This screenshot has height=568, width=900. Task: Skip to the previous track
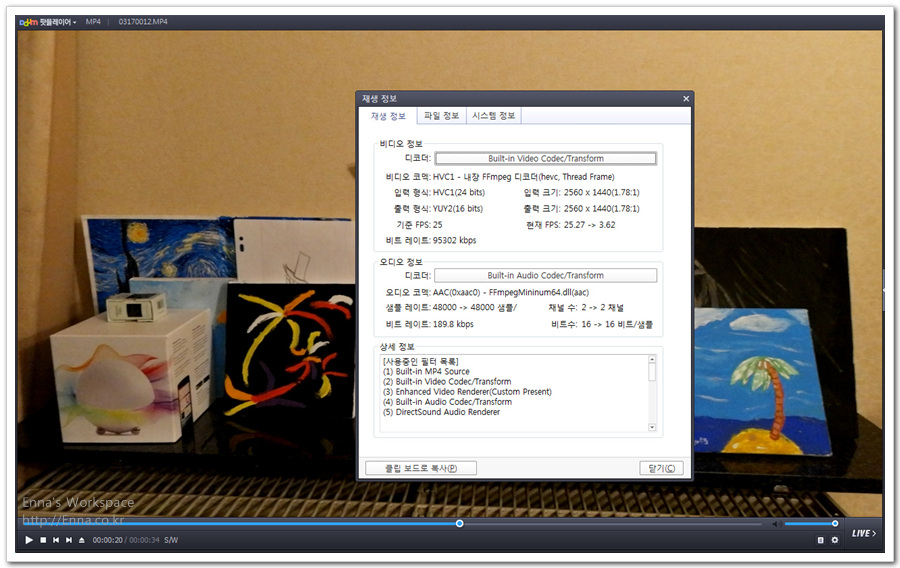pos(56,540)
